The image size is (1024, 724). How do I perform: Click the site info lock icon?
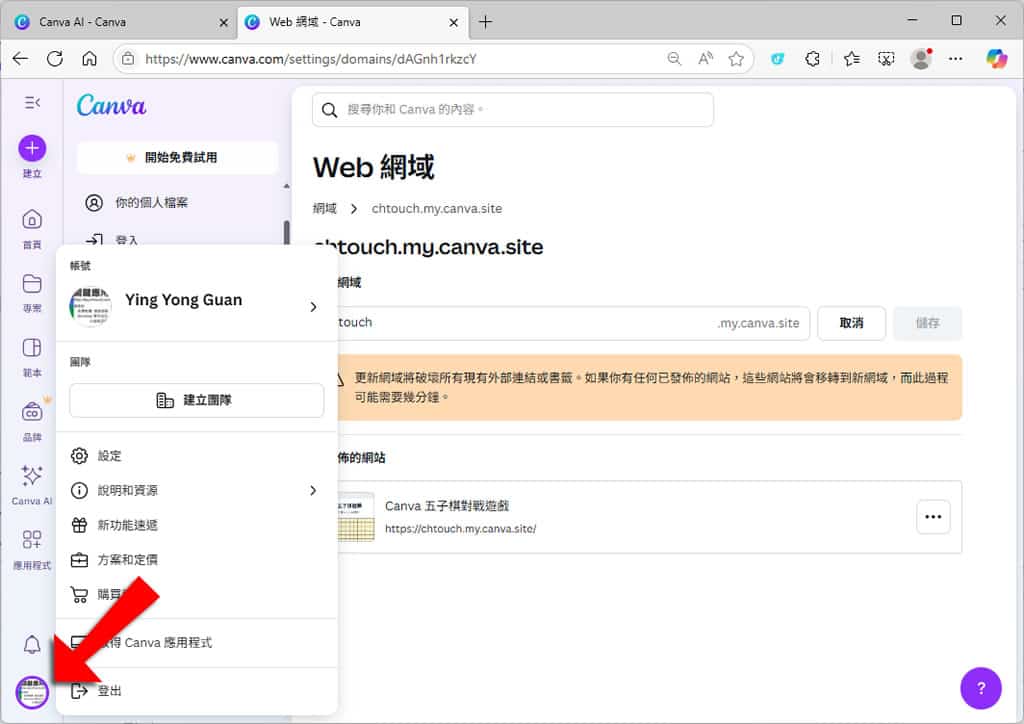pyautogui.click(x=129, y=59)
